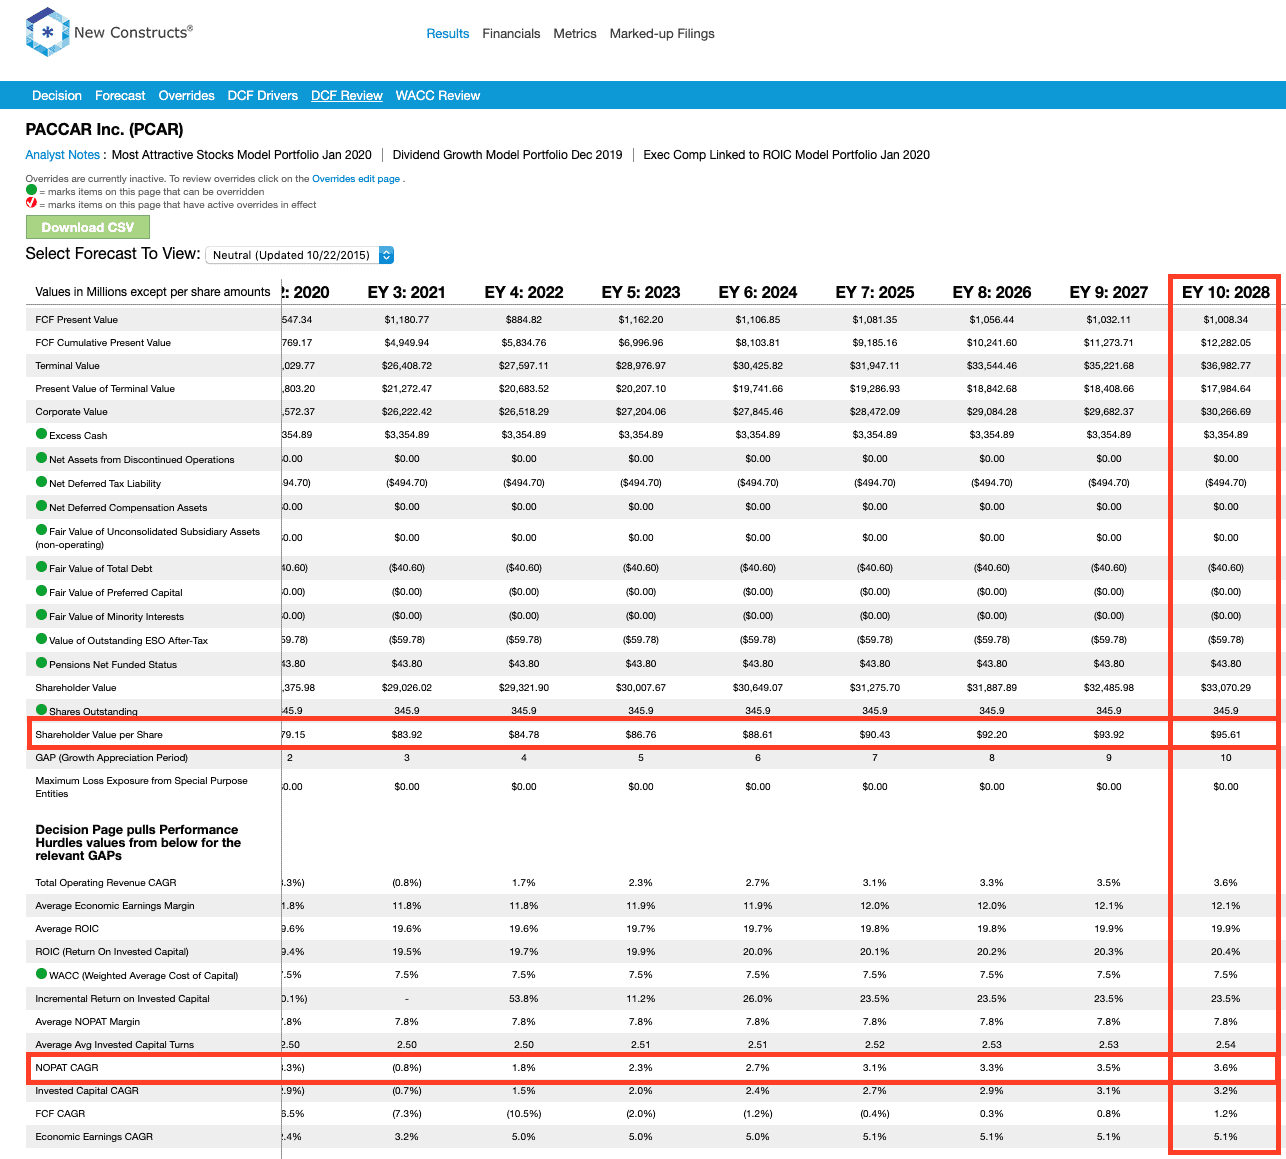Click the Average Avg Invested Capital Turns label
Viewport: 1286px width, 1159px height.
[115, 1044]
